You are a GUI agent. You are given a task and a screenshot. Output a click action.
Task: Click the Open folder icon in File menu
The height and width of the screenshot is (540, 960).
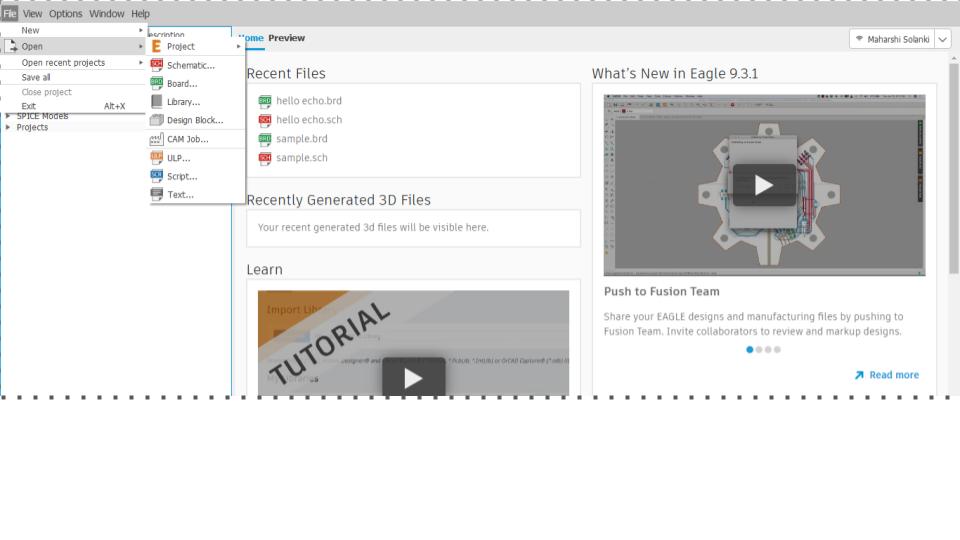pyautogui.click(x=11, y=46)
